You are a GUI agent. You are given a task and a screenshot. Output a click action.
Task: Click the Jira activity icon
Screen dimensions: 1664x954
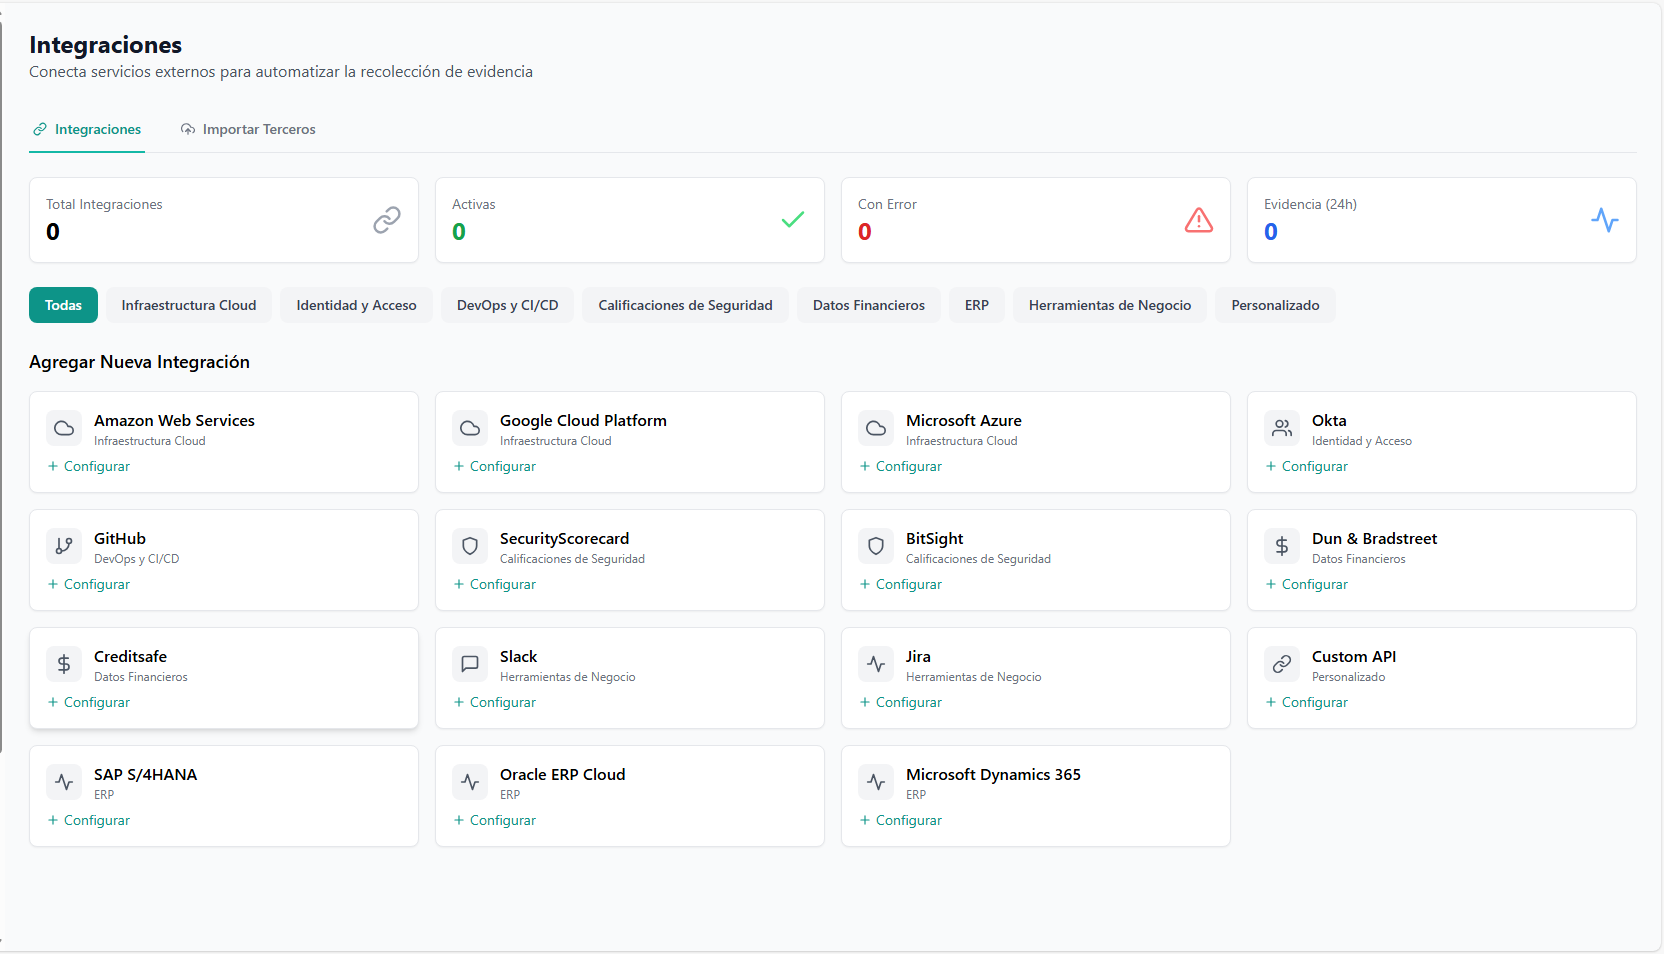pos(875,664)
